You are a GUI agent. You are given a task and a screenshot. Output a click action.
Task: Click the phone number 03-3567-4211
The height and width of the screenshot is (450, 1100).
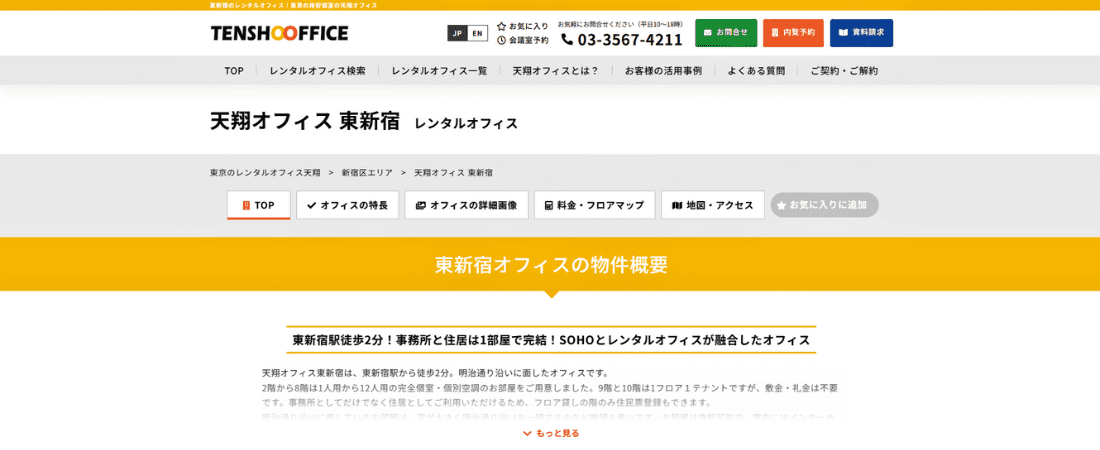(x=622, y=40)
